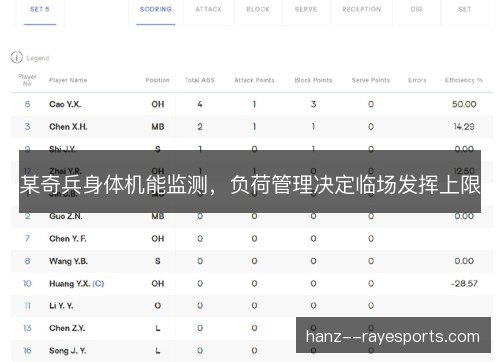Click player number 13 link
This screenshot has height=362, width=500.
[x=27, y=328]
